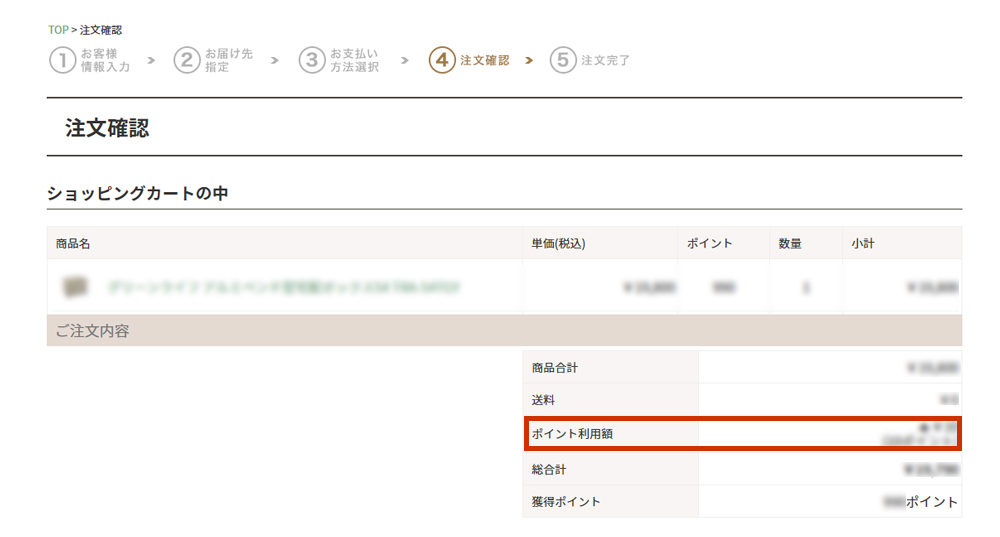Open the green product name link
The width and height of the screenshot is (1000, 537).
[x=284, y=288]
